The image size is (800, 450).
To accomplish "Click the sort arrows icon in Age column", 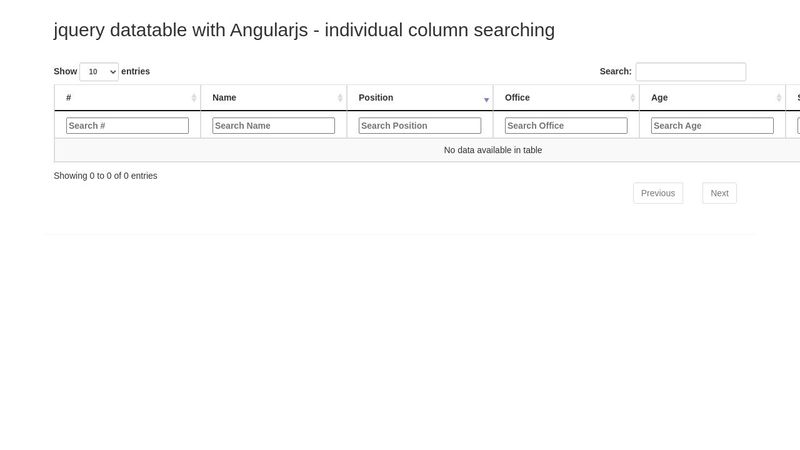I will 779,98.
